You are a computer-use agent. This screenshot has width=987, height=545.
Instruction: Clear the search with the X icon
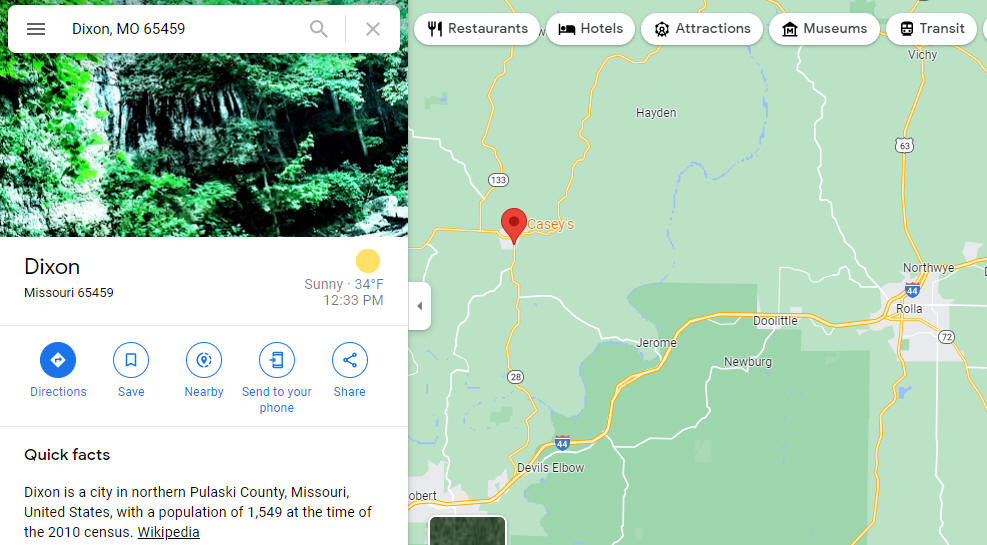(x=373, y=29)
